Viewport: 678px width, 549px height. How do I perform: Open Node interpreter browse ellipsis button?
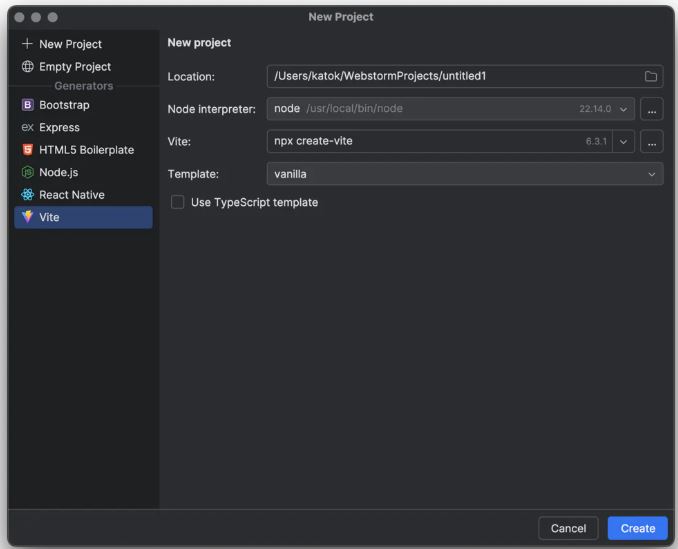click(652, 109)
